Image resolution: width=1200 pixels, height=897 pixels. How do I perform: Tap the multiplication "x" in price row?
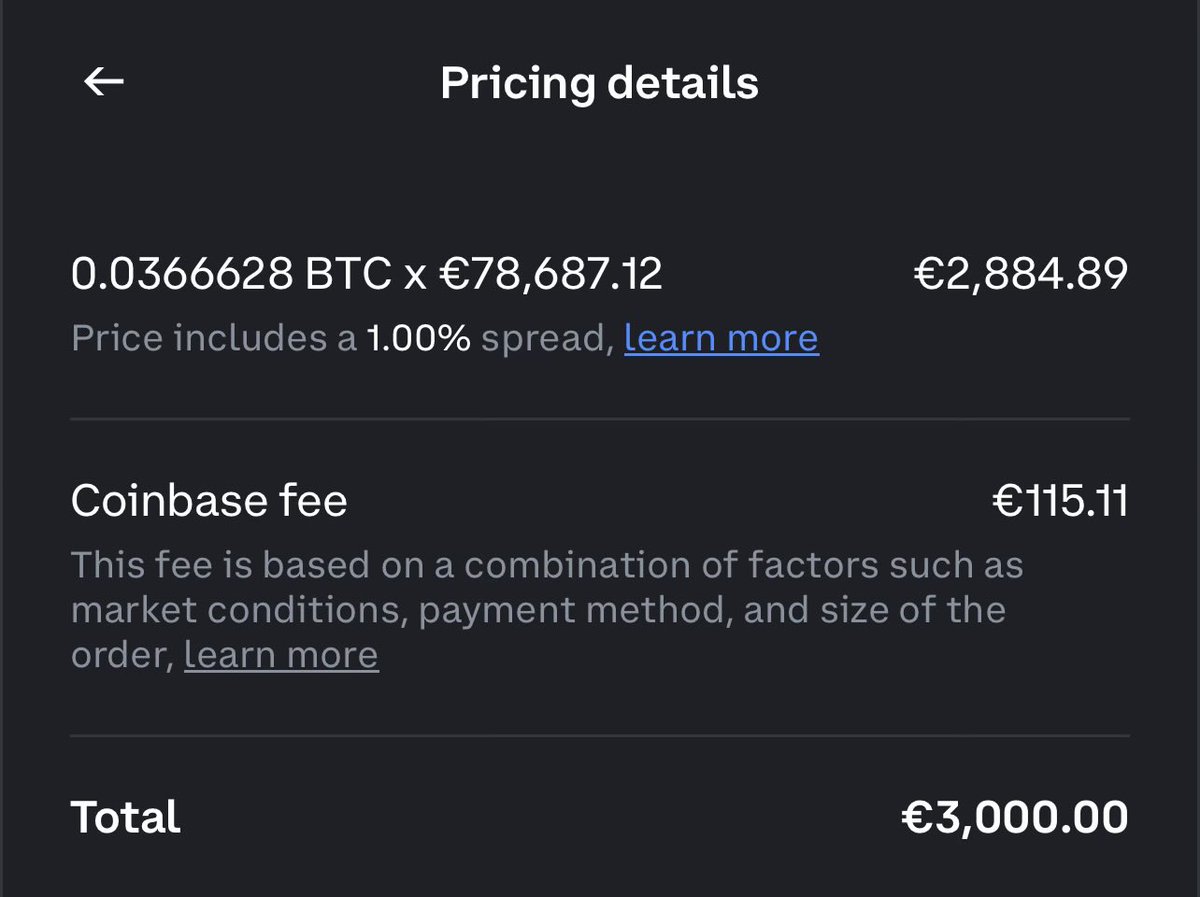click(x=415, y=274)
